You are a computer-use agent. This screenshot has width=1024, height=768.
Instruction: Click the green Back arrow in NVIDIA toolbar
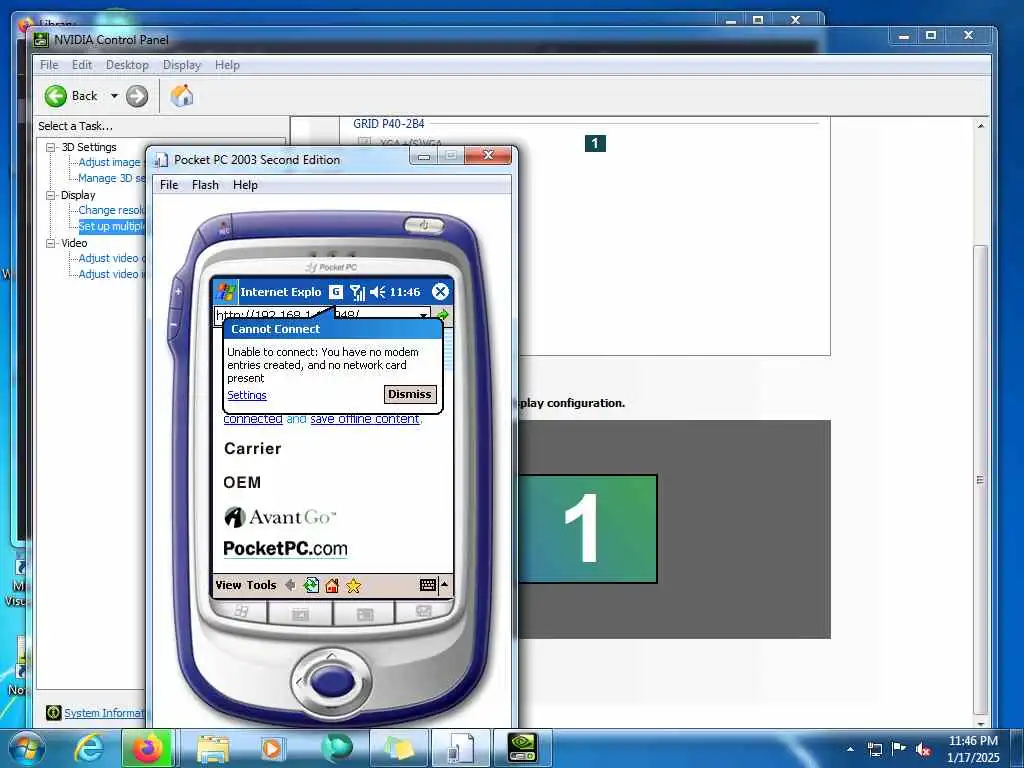tap(56, 96)
